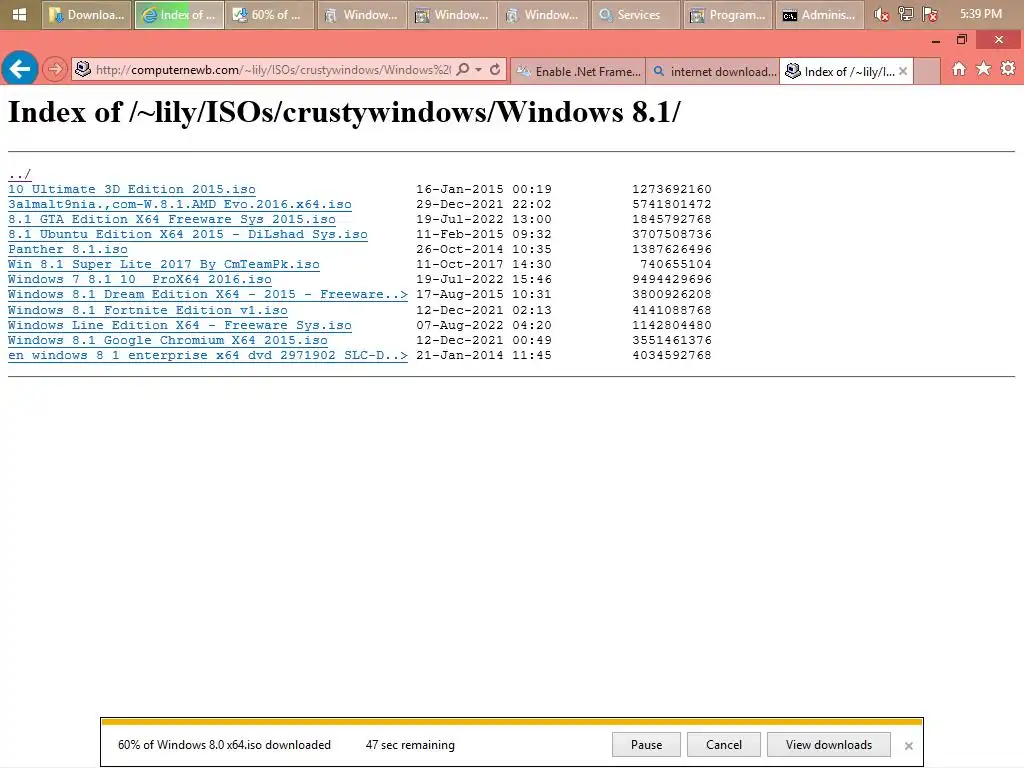Open Favorites star icon
Viewport: 1024px width, 768px height.
point(984,69)
